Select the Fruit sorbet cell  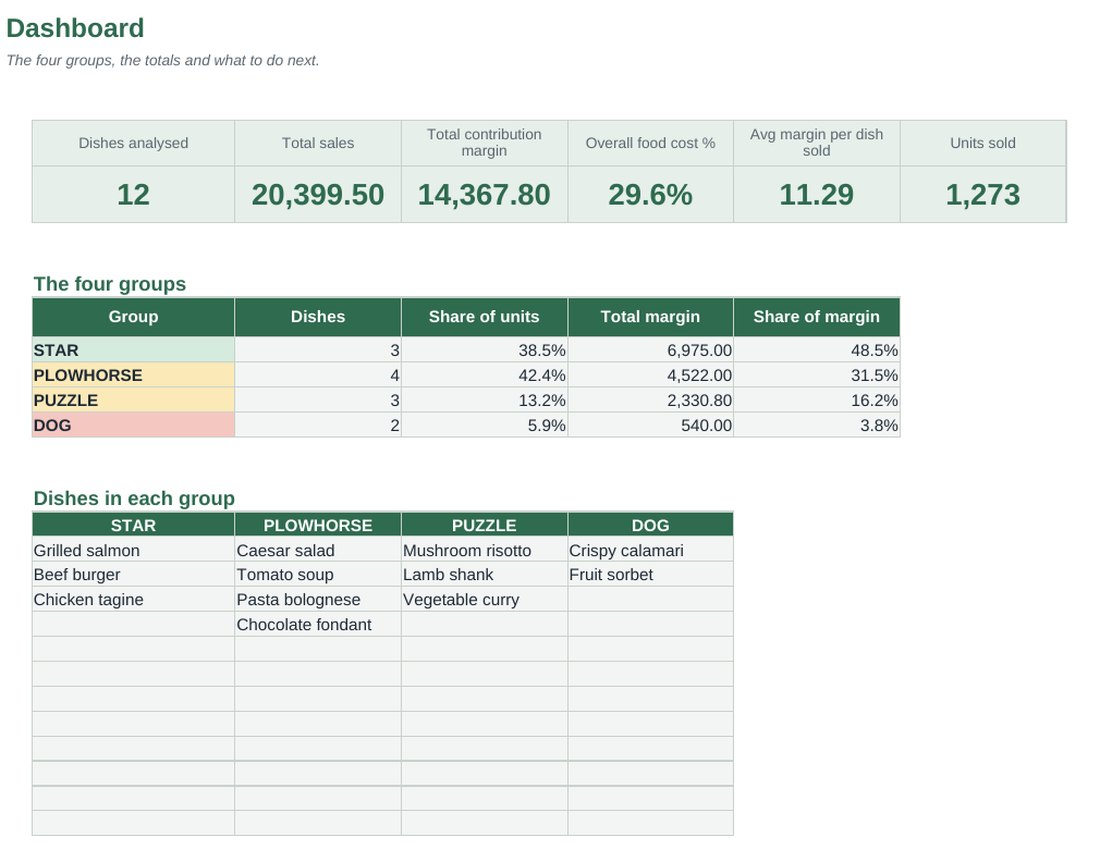(x=650, y=575)
